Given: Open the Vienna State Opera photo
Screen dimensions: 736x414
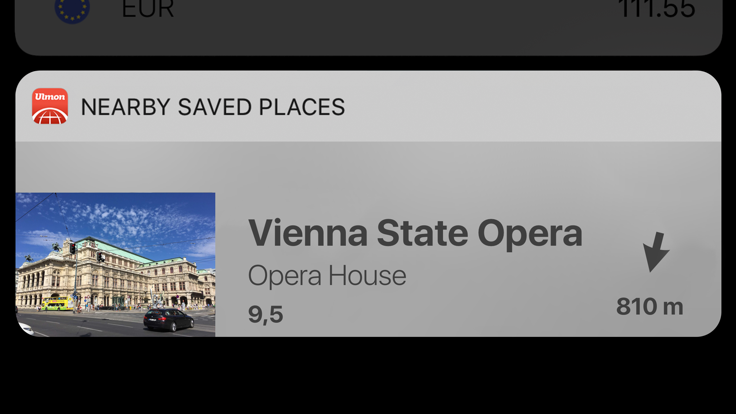Looking at the screenshot, I should point(115,264).
